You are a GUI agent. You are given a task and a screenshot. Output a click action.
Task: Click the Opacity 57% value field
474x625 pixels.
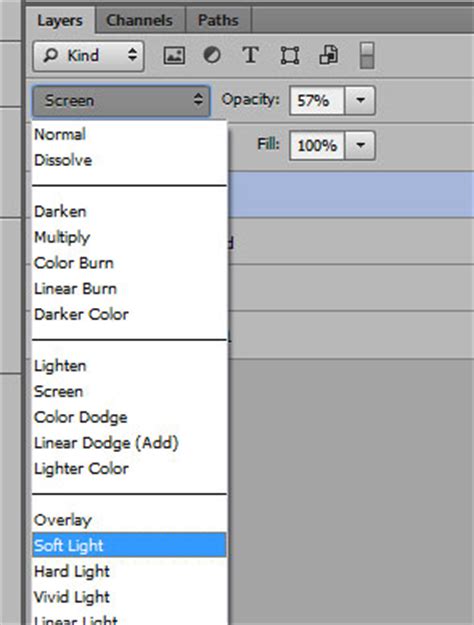click(x=317, y=100)
